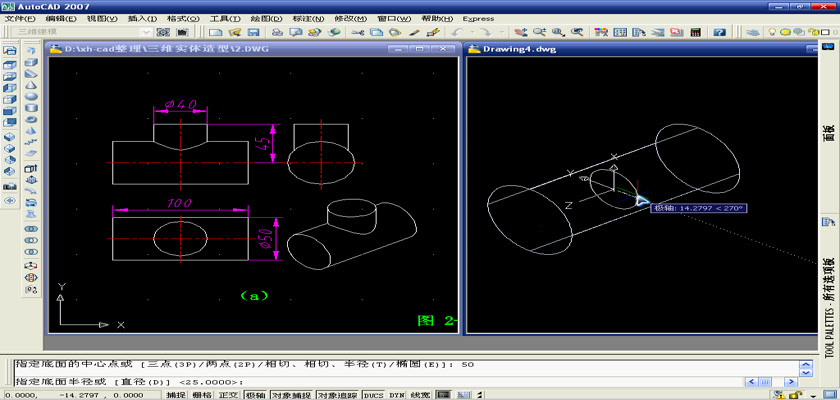840x400 pixels.
Task: Toggle the 极轴 polar tracking button
Action: (256, 395)
